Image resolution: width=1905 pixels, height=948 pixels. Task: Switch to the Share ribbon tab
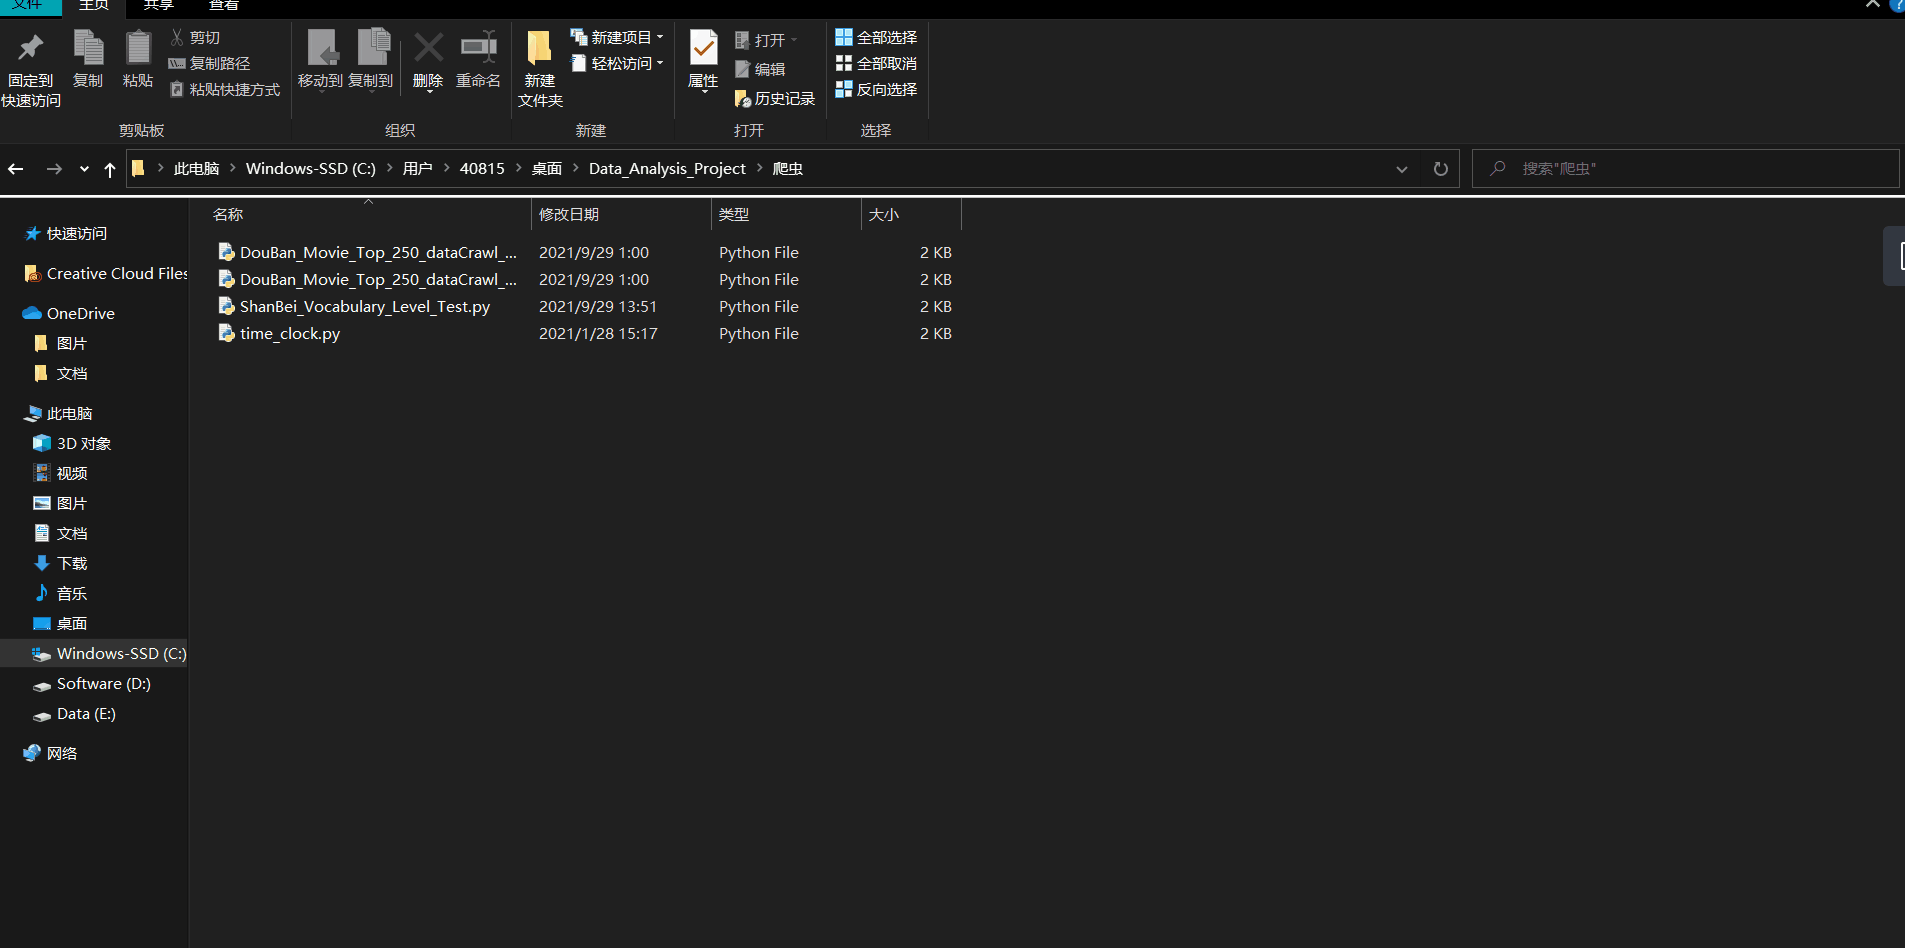pos(158,6)
